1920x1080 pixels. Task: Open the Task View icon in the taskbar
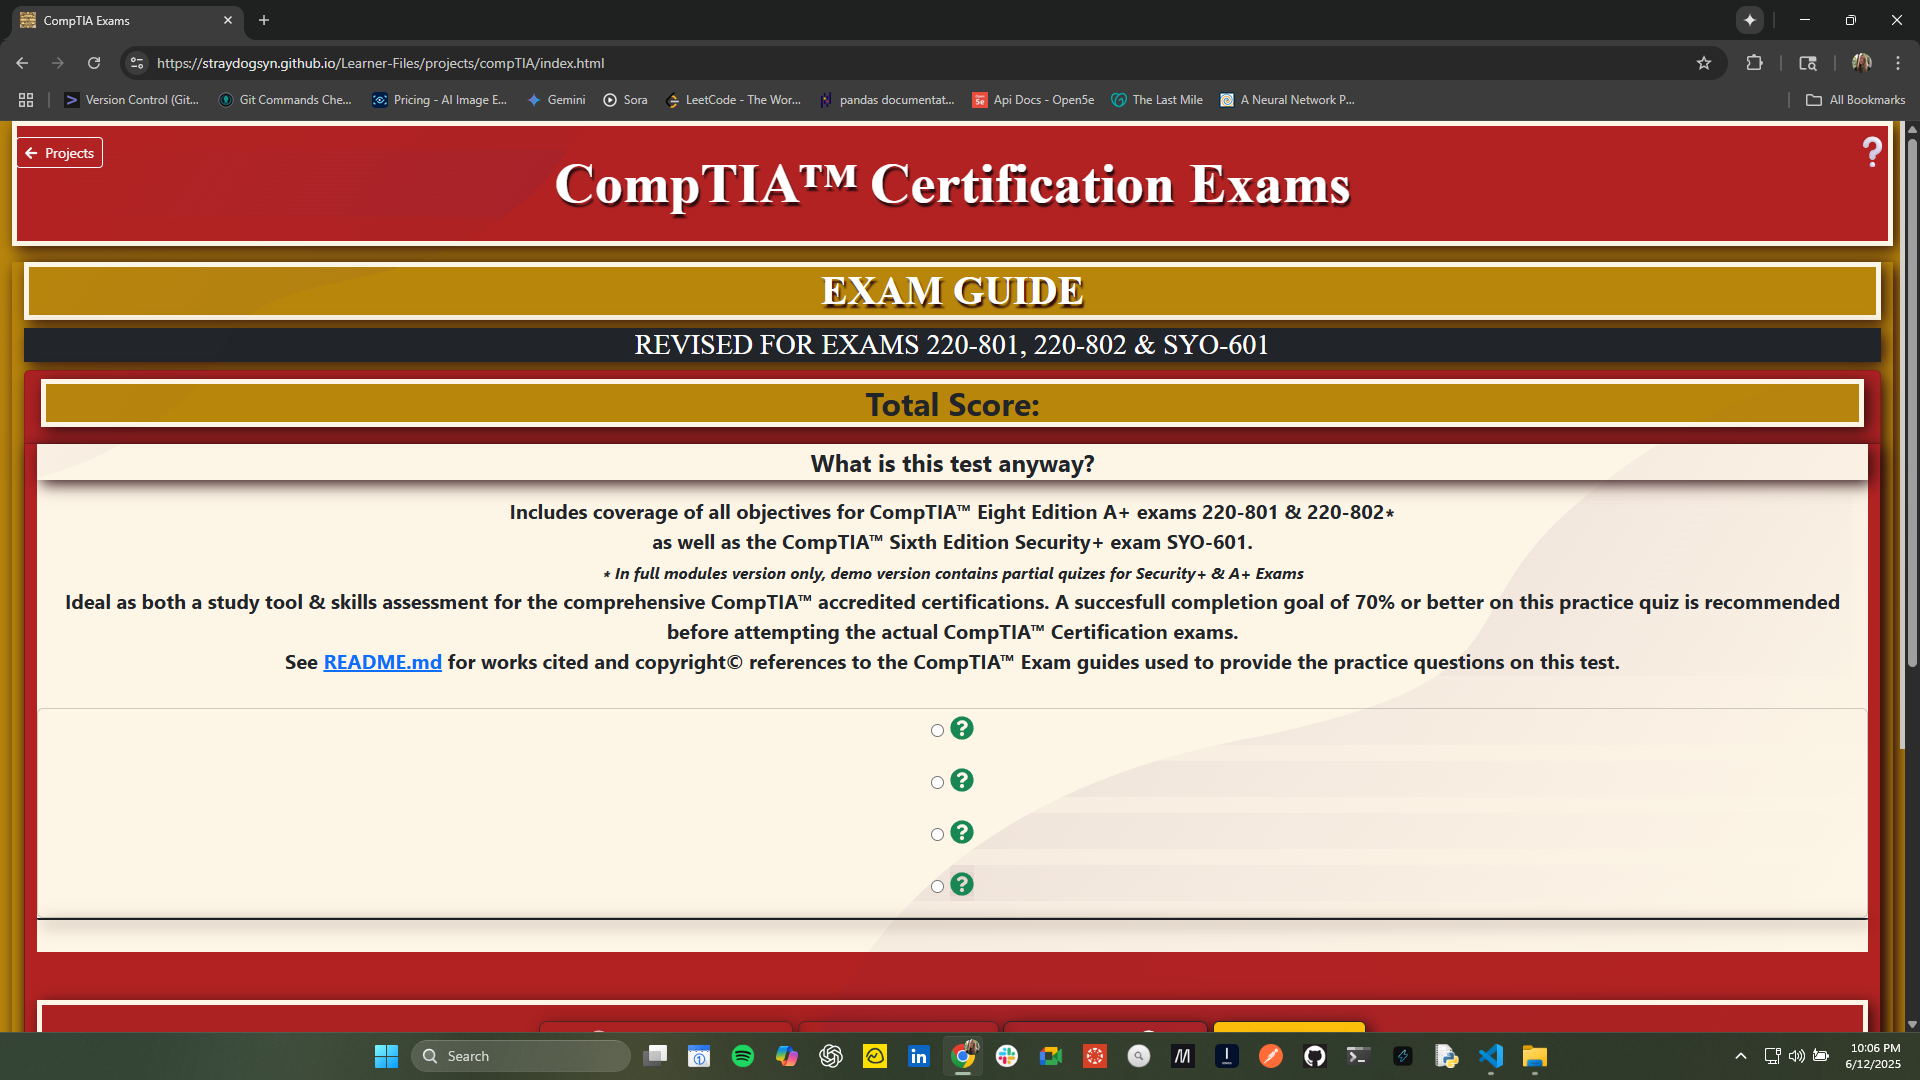pyautogui.click(x=655, y=1056)
